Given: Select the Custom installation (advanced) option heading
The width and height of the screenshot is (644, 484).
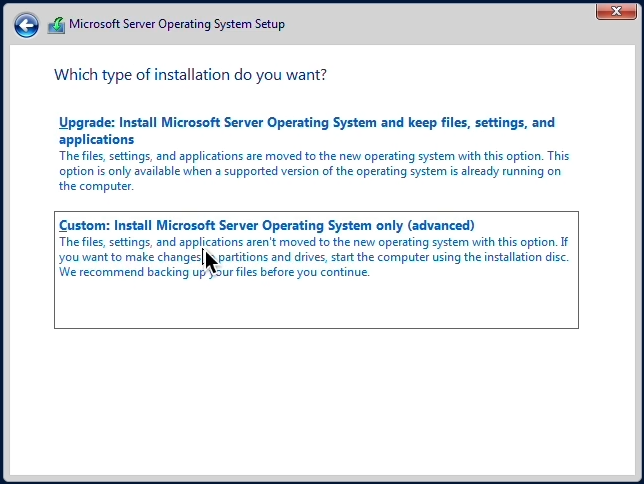Looking at the screenshot, I should [x=267, y=225].
